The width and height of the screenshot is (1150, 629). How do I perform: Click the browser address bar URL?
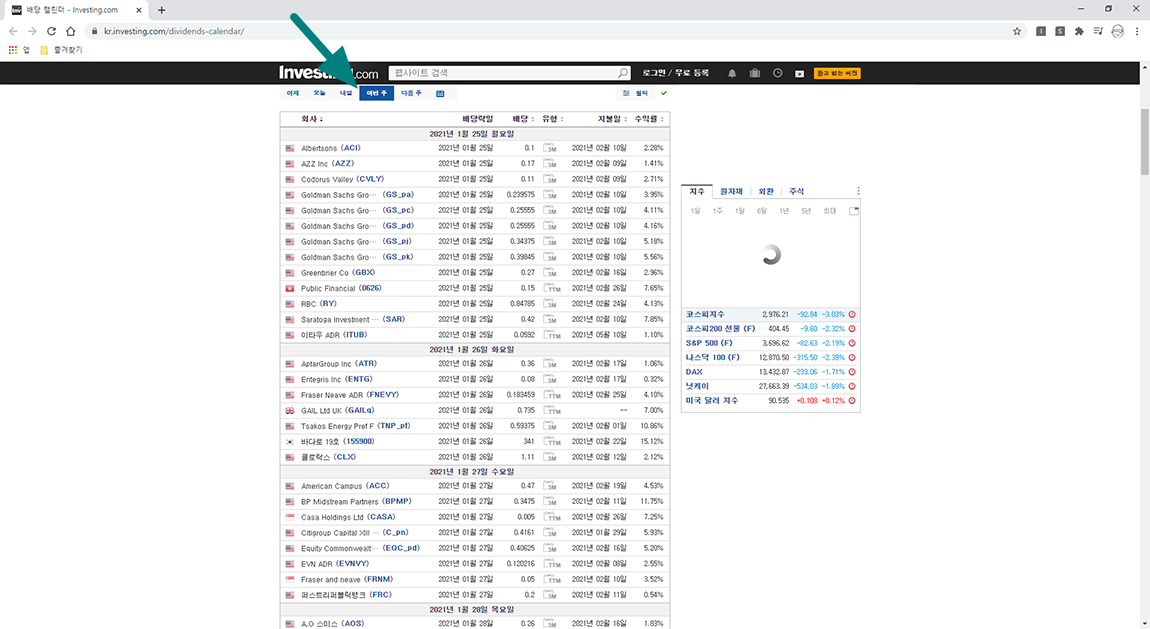(174, 31)
